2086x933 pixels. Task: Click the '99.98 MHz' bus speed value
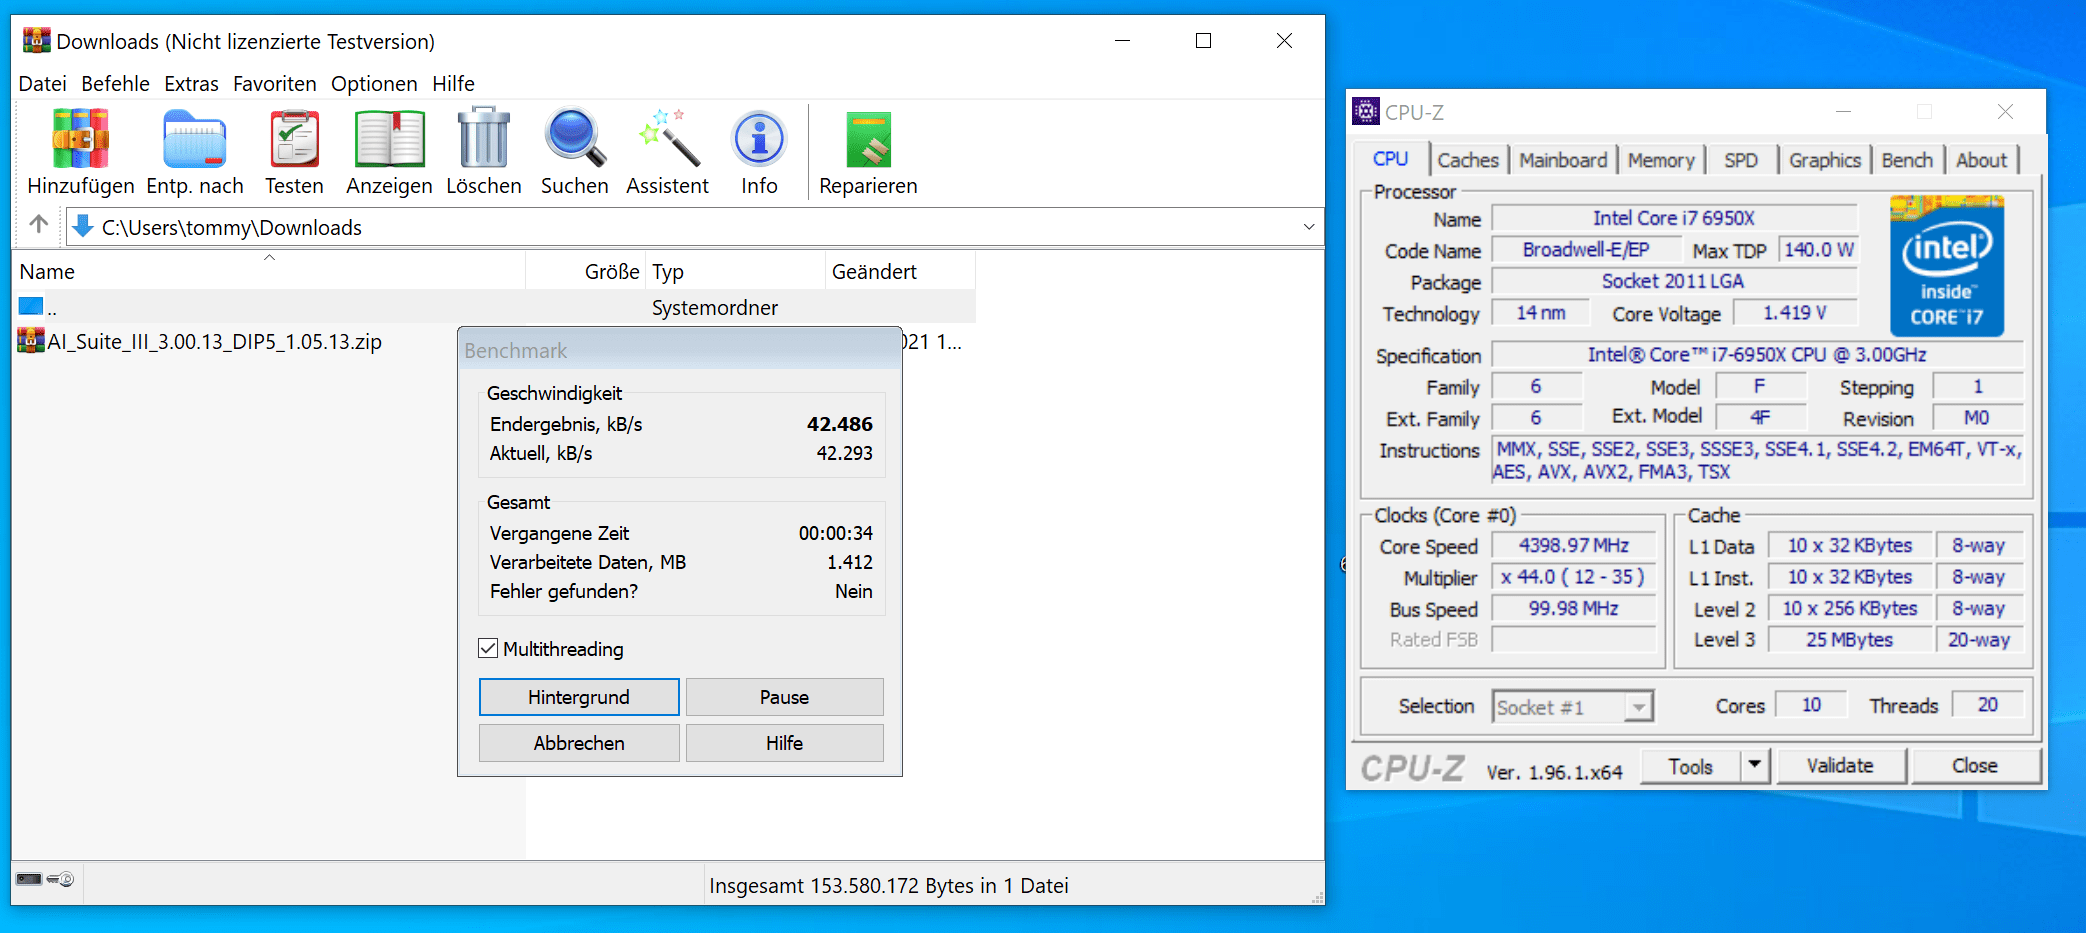pos(1574,608)
